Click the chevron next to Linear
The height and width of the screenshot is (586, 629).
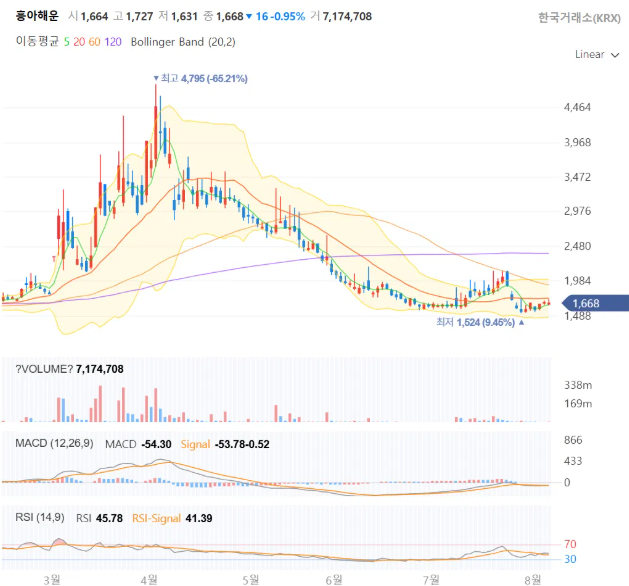pos(615,55)
